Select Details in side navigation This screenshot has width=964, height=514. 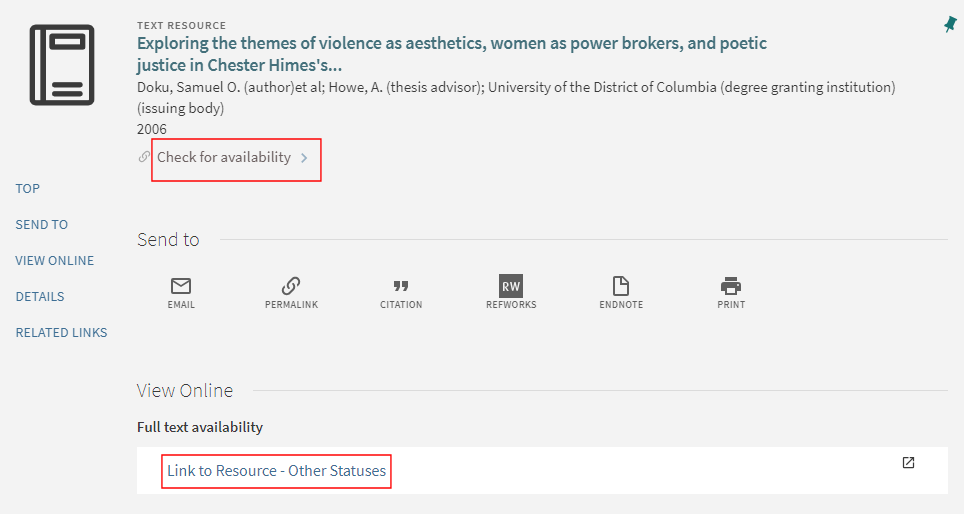pos(40,297)
